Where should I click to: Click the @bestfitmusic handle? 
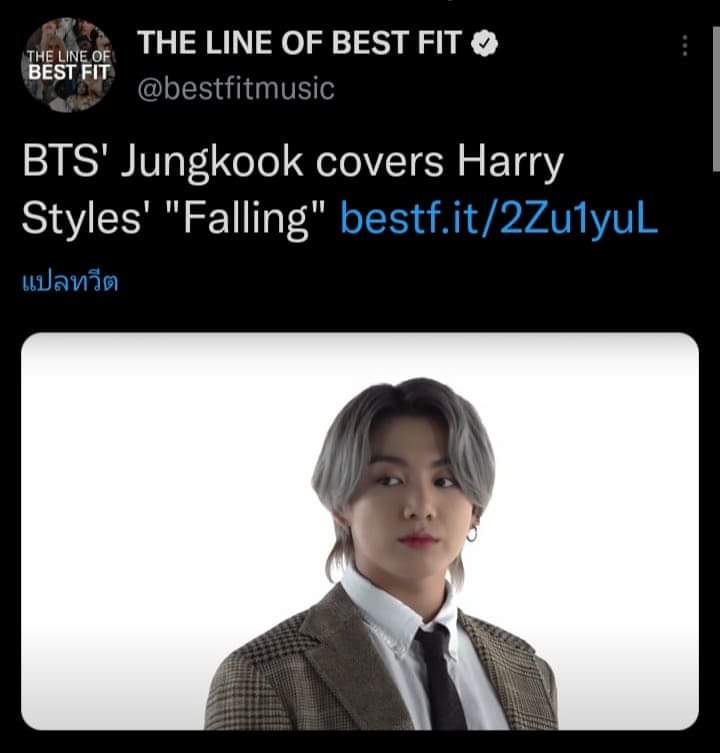pyautogui.click(x=236, y=89)
